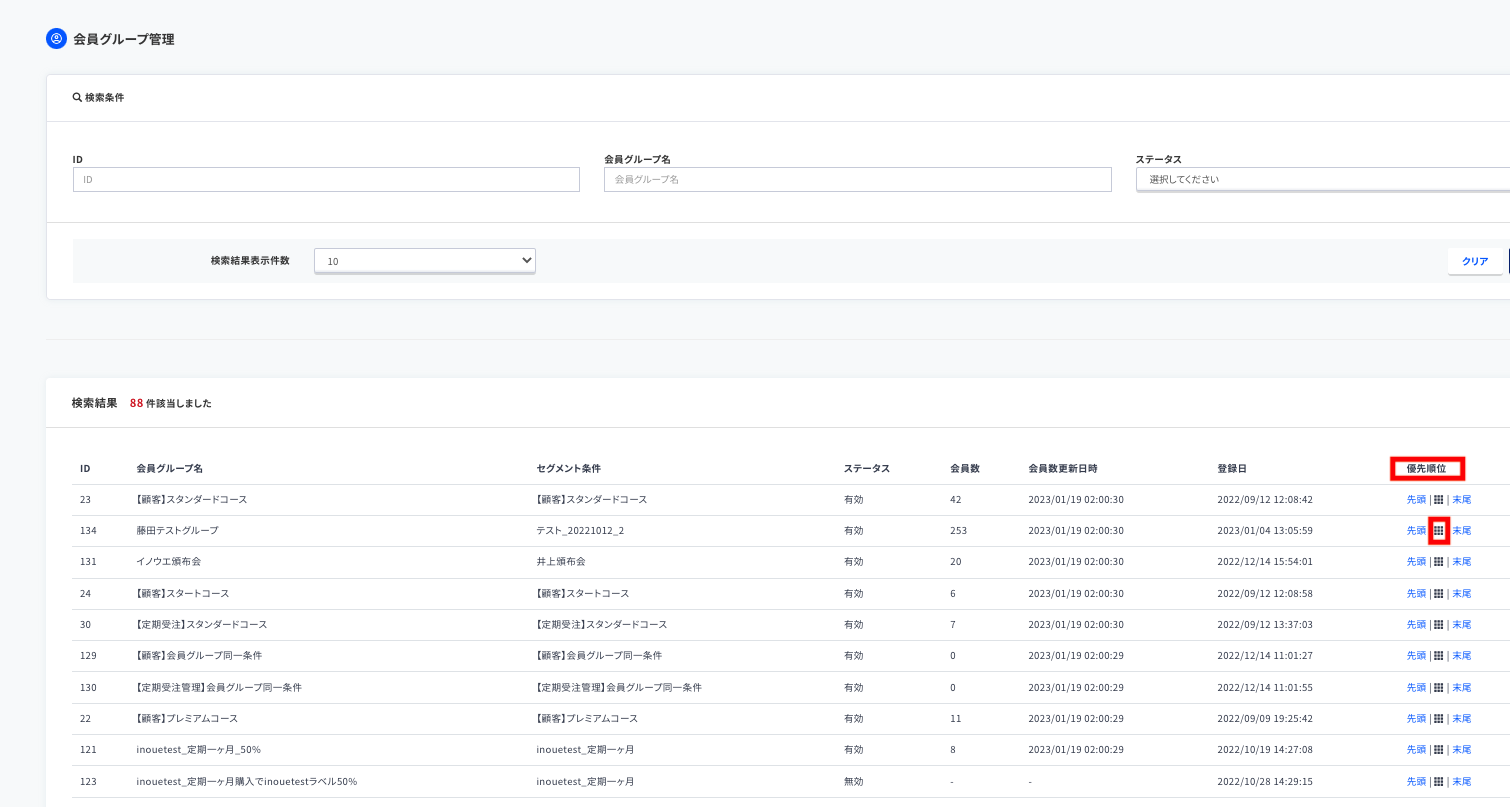This screenshot has height=807, width=1510.
Task: Click the ステータス column header in results table
Action: point(867,468)
